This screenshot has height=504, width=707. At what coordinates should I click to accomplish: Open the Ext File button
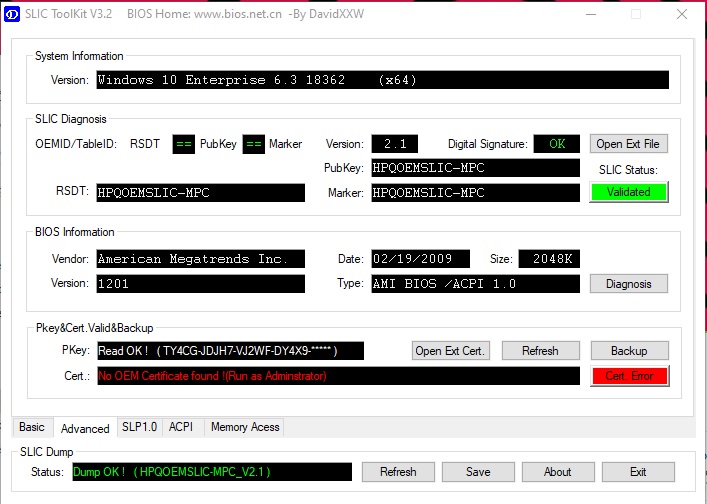629,144
